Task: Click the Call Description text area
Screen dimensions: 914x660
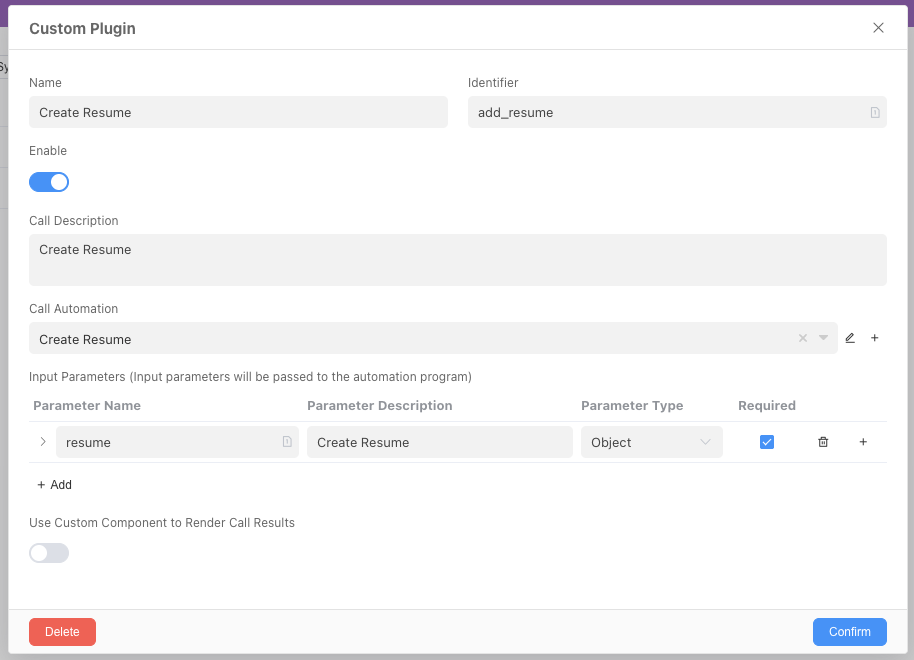Action: (x=457, y=260)
